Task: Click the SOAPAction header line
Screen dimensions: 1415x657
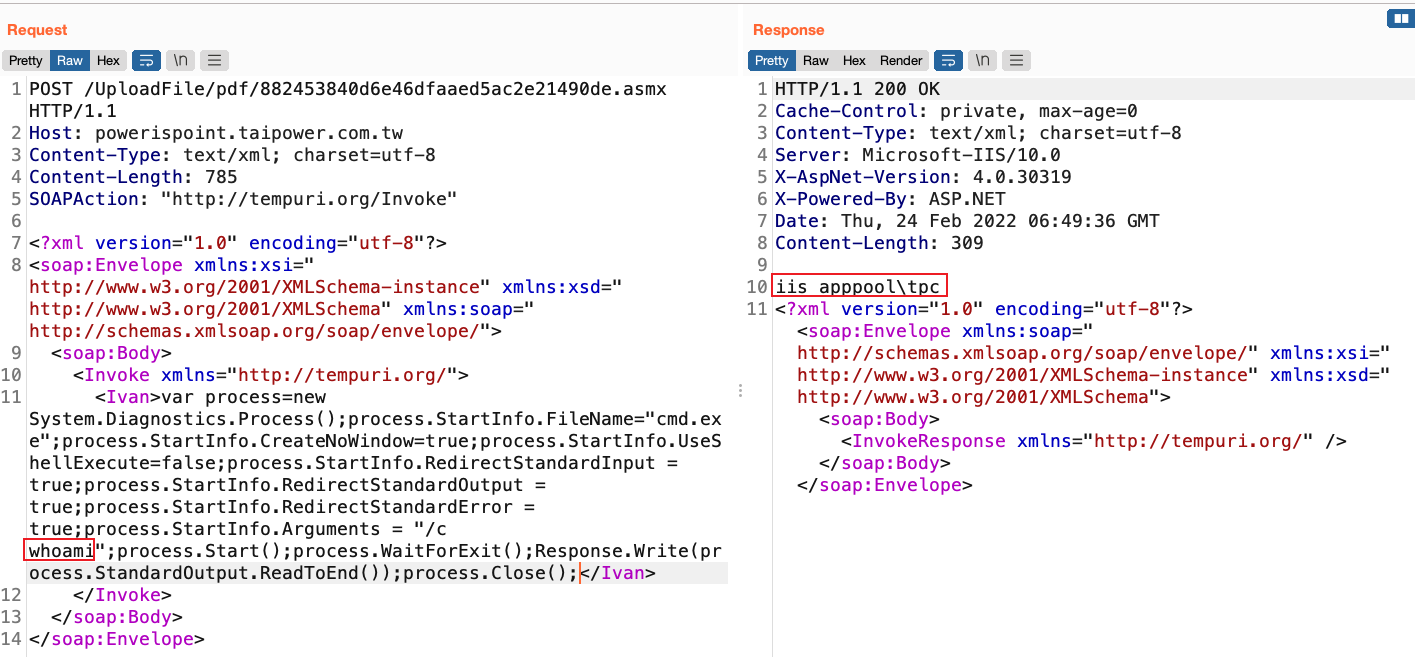Action: tap(243, 199)
